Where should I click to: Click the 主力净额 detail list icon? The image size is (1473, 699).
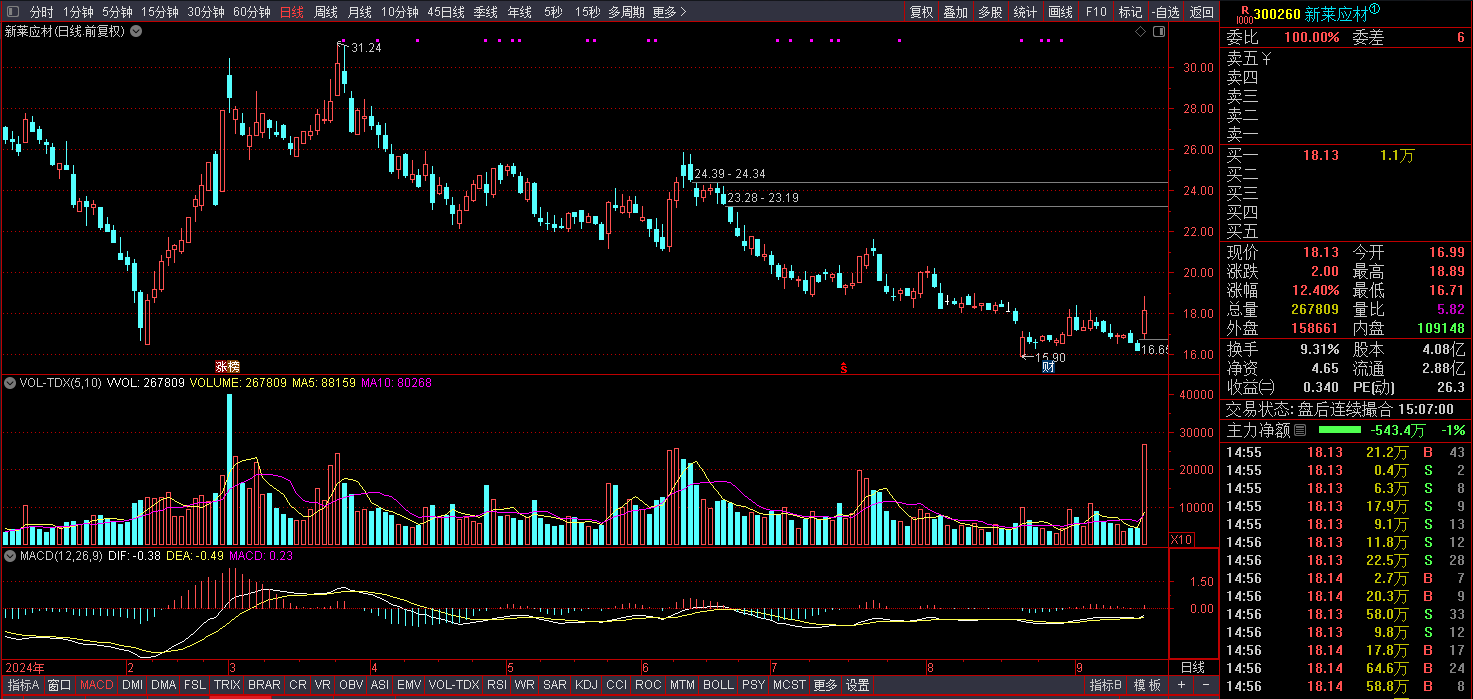pos(1300,430)
